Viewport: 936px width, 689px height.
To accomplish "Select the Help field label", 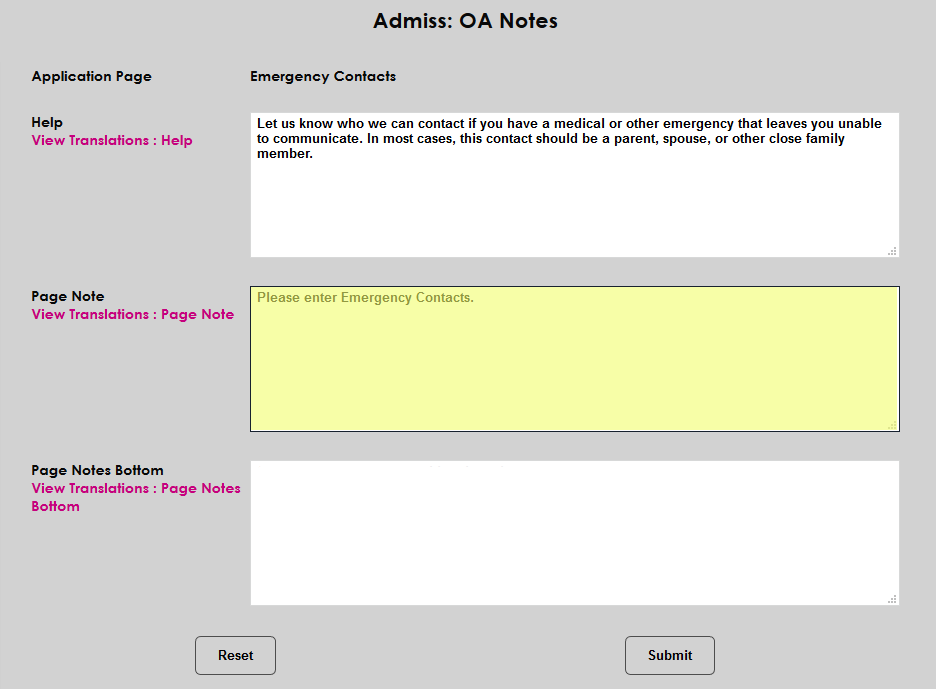I will (x=46, y=122).
